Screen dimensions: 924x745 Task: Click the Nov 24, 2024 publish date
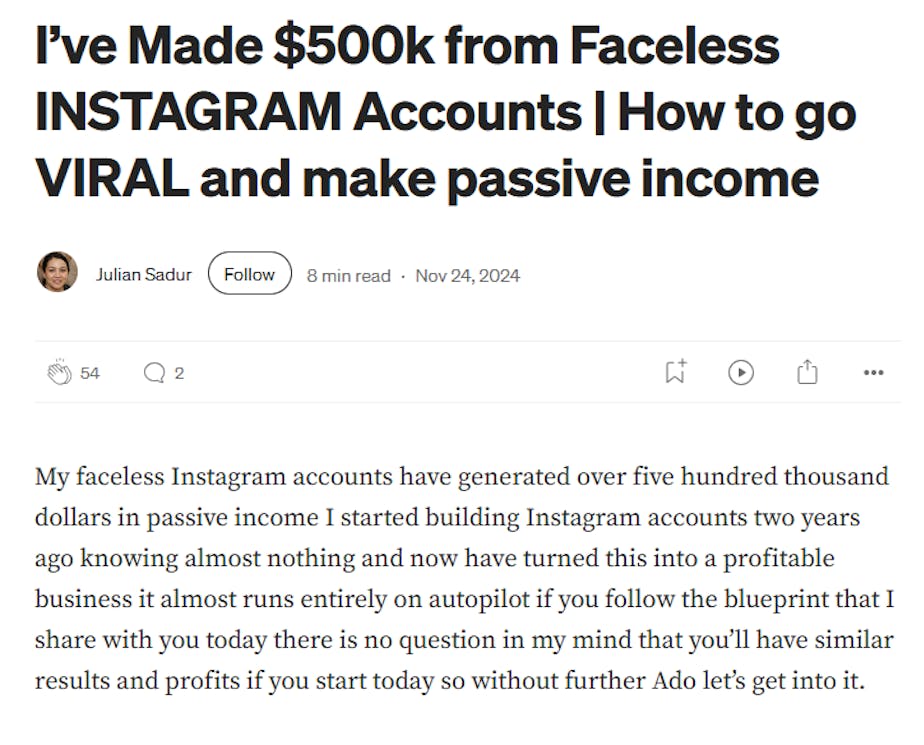point(467,275)
